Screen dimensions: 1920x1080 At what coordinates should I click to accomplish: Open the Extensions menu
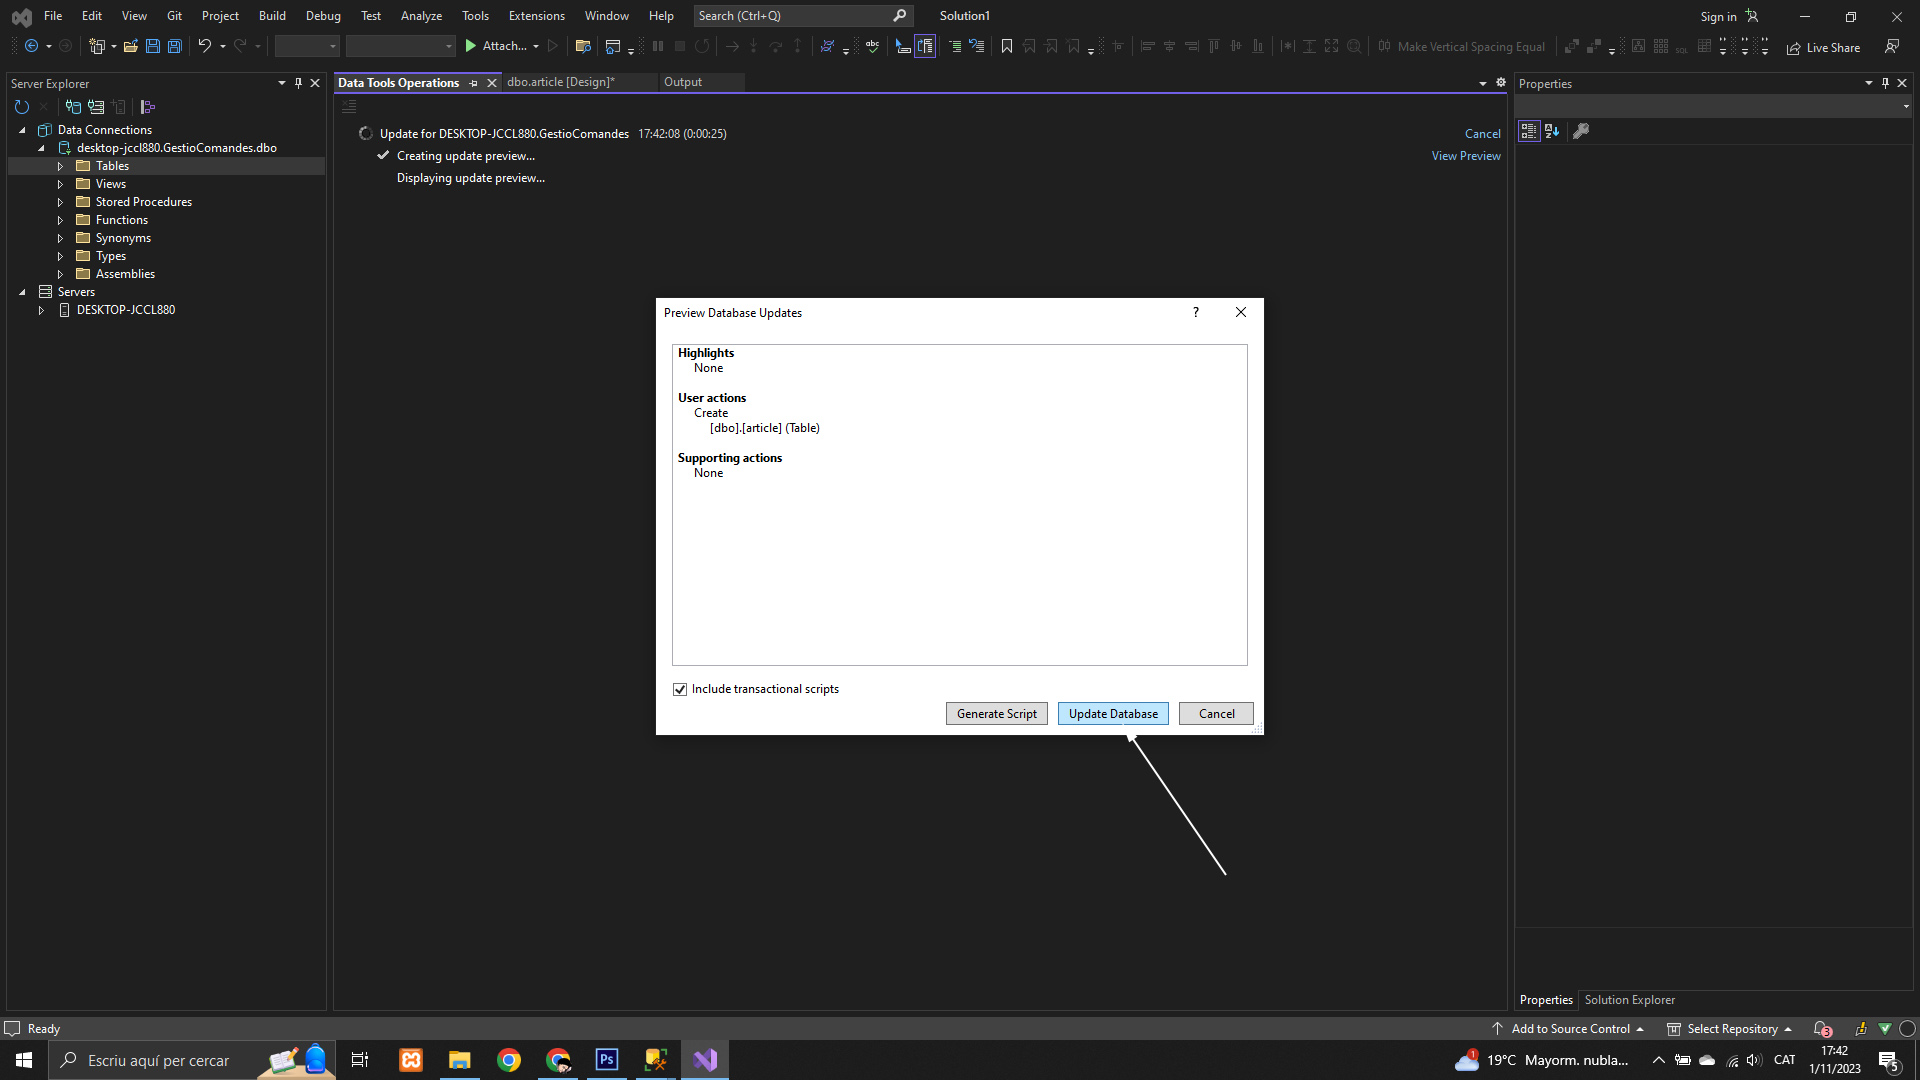536,16
